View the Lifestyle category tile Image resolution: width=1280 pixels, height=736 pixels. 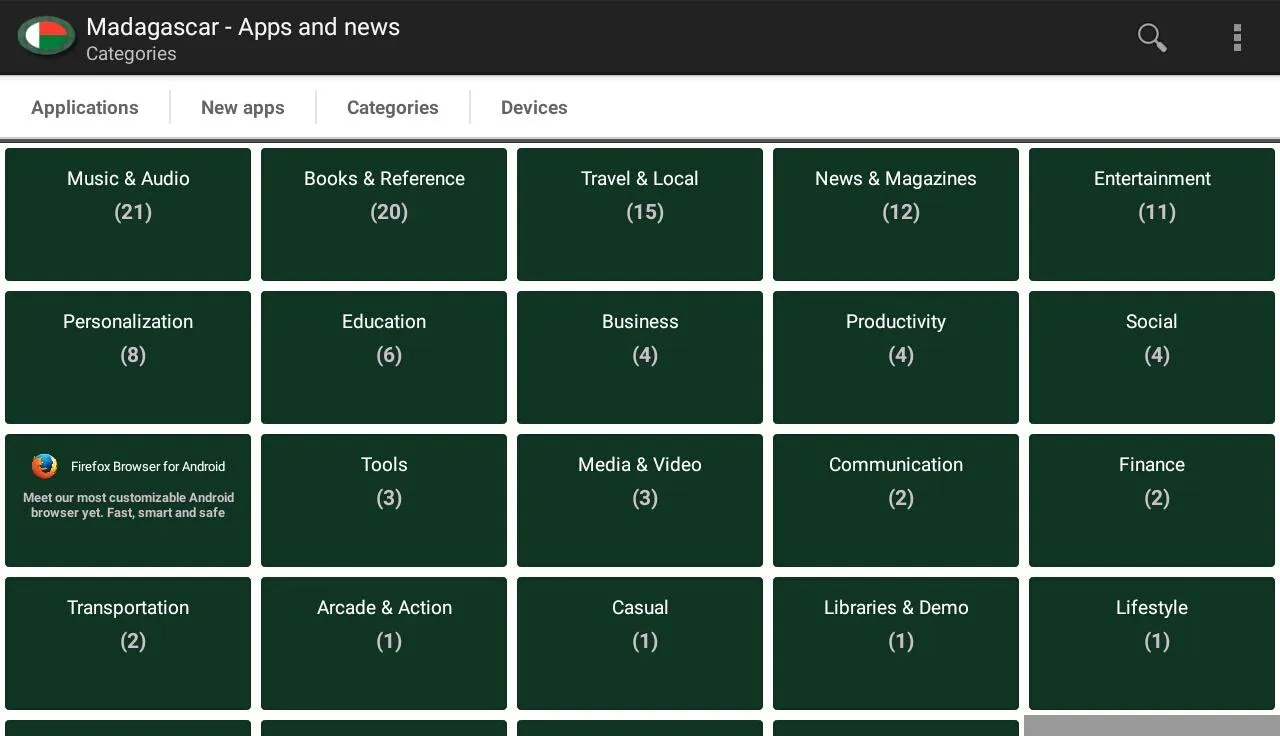pyautogui.click(x=1152, y=643)
